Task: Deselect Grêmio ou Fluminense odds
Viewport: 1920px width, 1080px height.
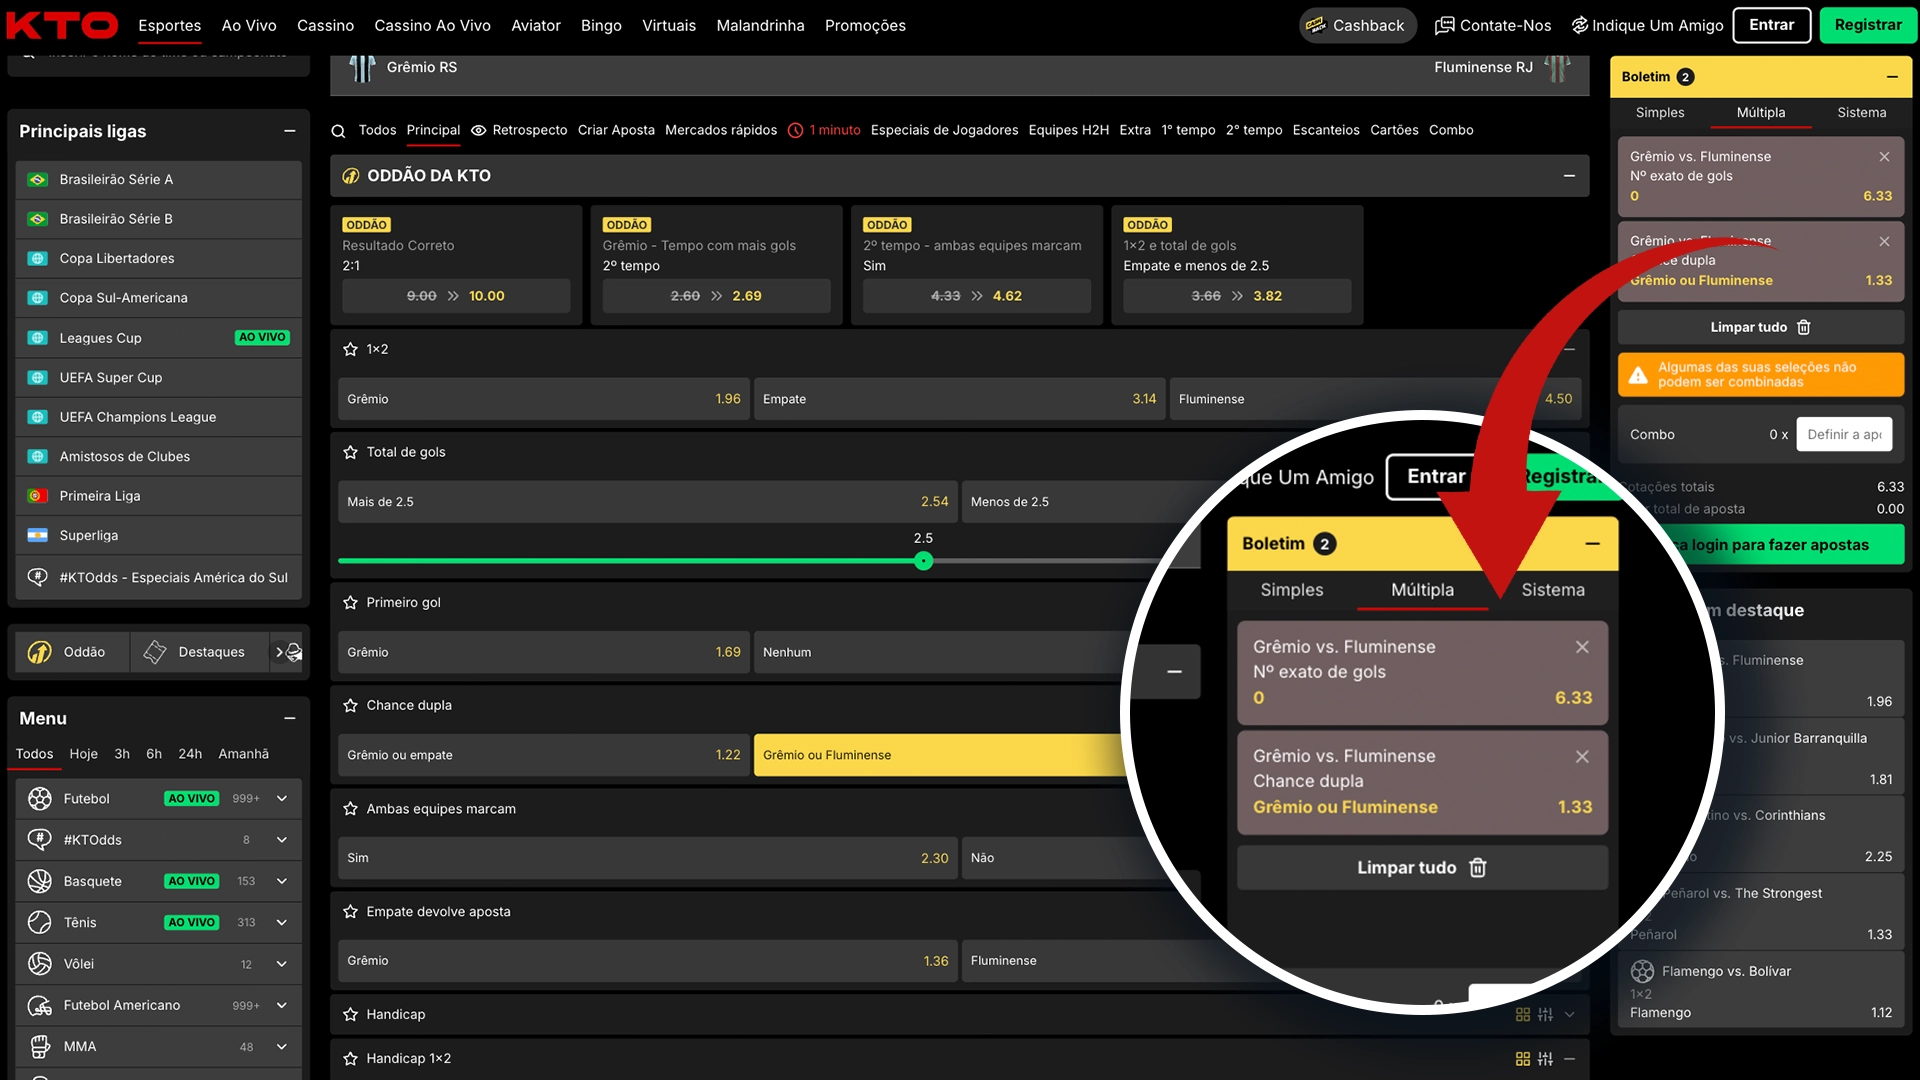Action: (940, 756)
